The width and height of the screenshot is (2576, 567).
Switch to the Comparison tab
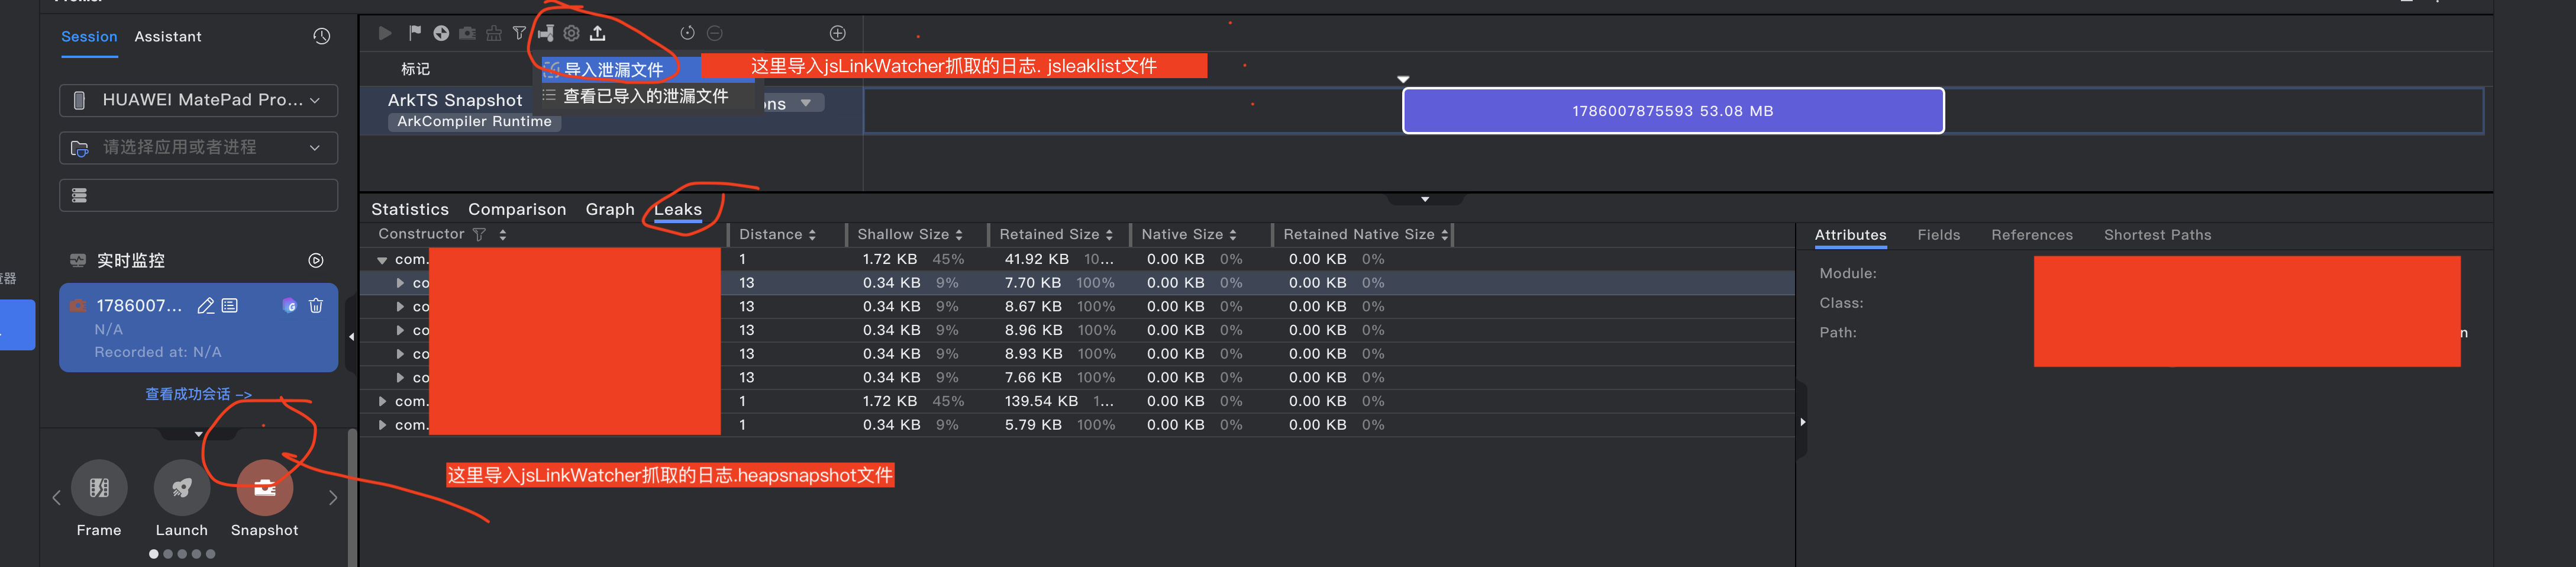click(x=517, y=209)
